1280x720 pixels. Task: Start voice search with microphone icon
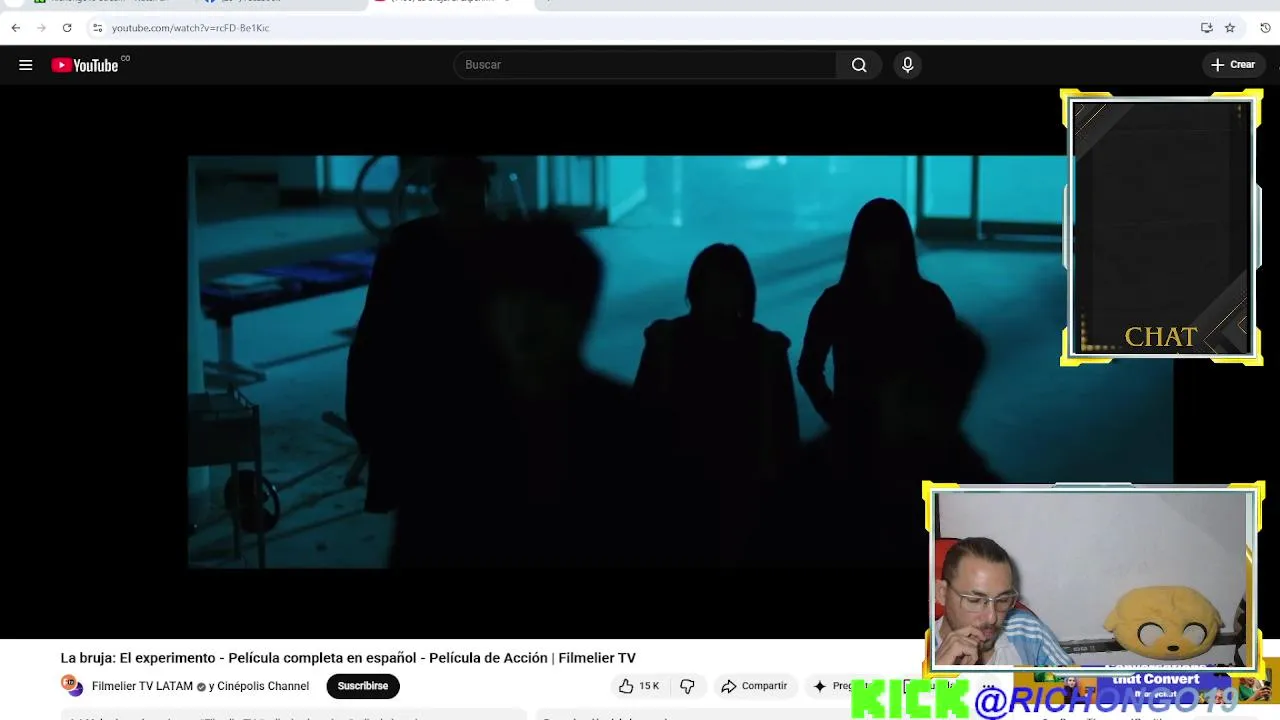point(907,65)
